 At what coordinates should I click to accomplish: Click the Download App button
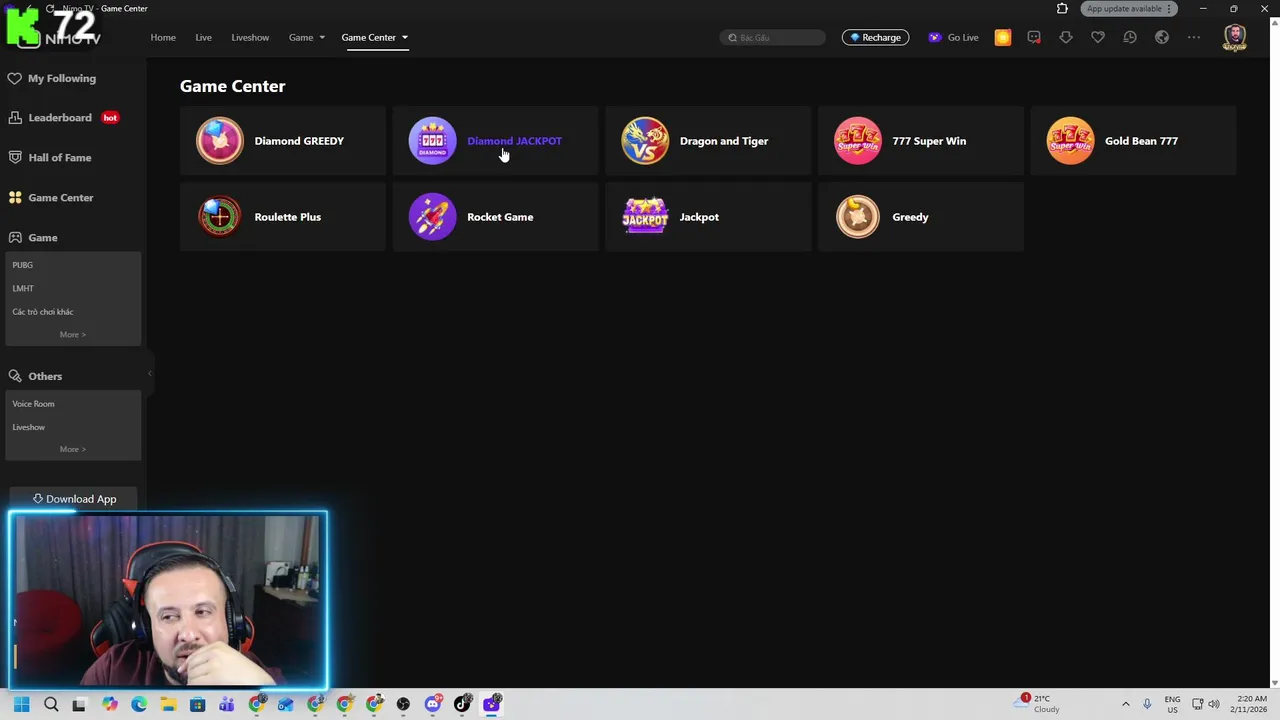coord(73,498)
